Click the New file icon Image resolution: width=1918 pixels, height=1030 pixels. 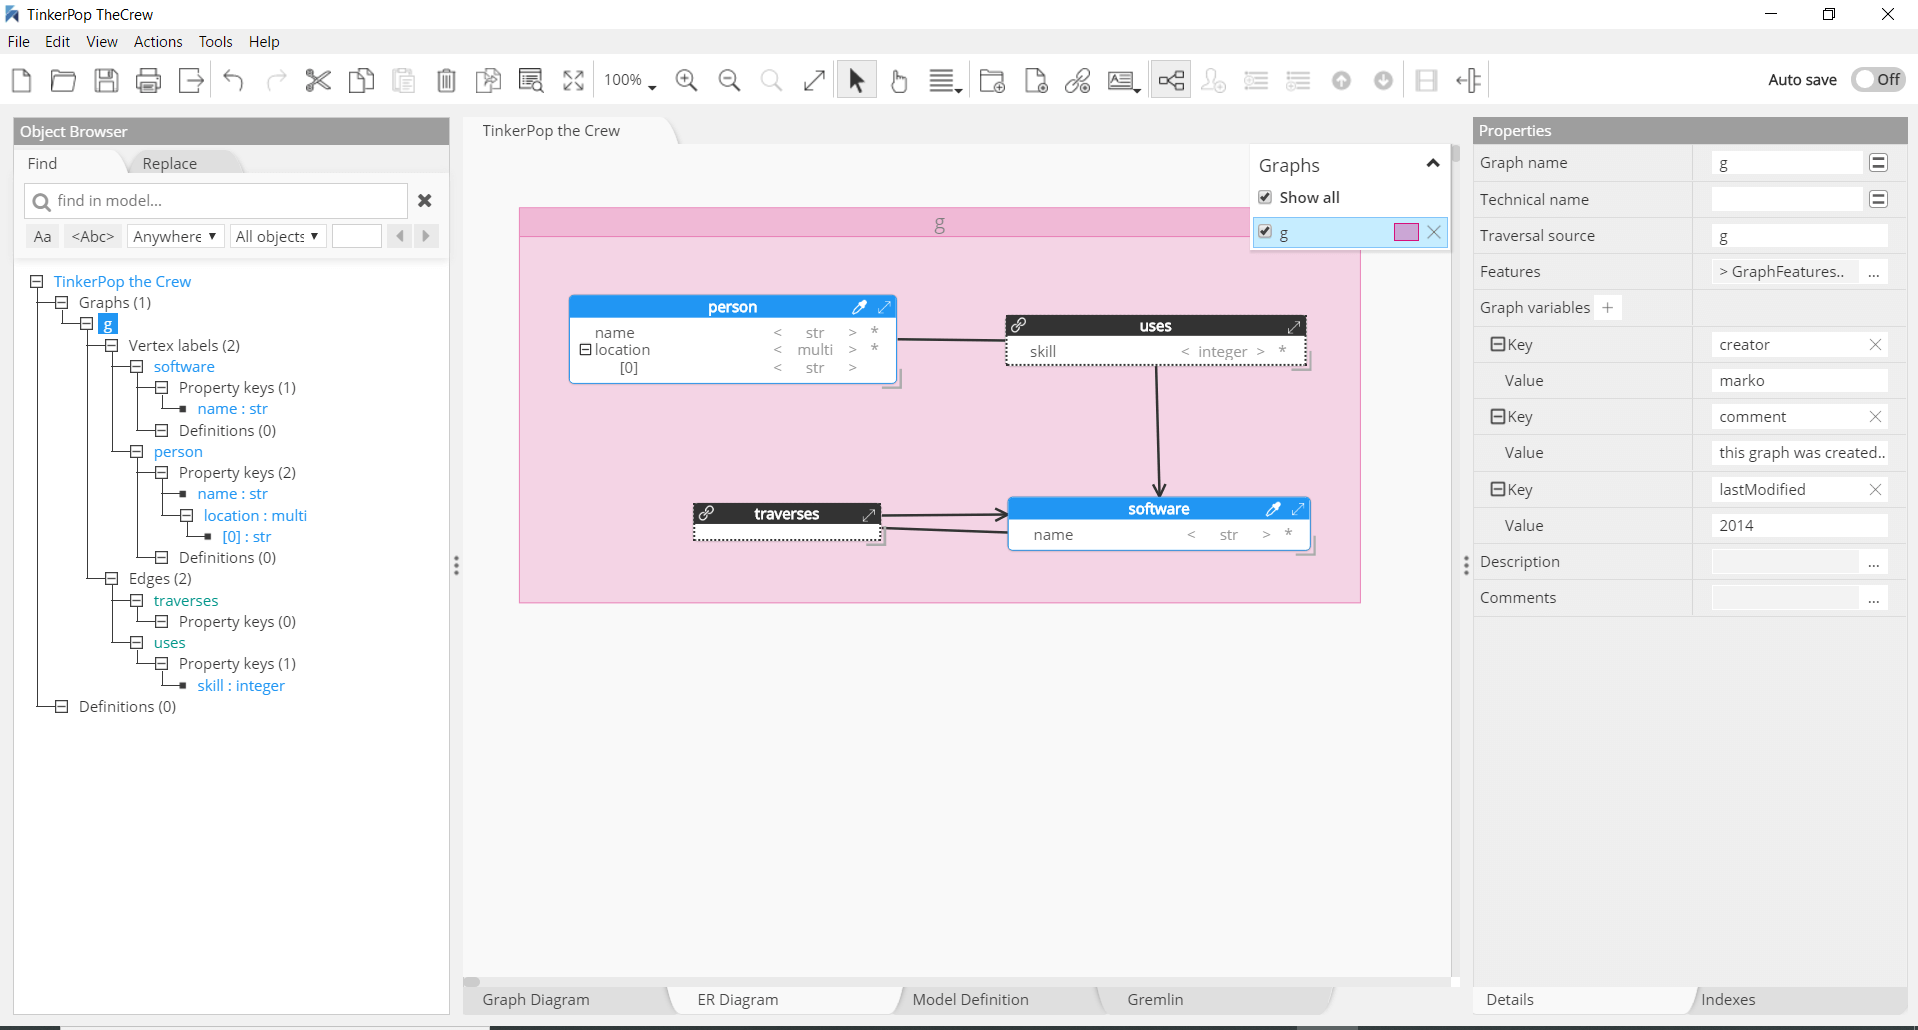[21, 80]
